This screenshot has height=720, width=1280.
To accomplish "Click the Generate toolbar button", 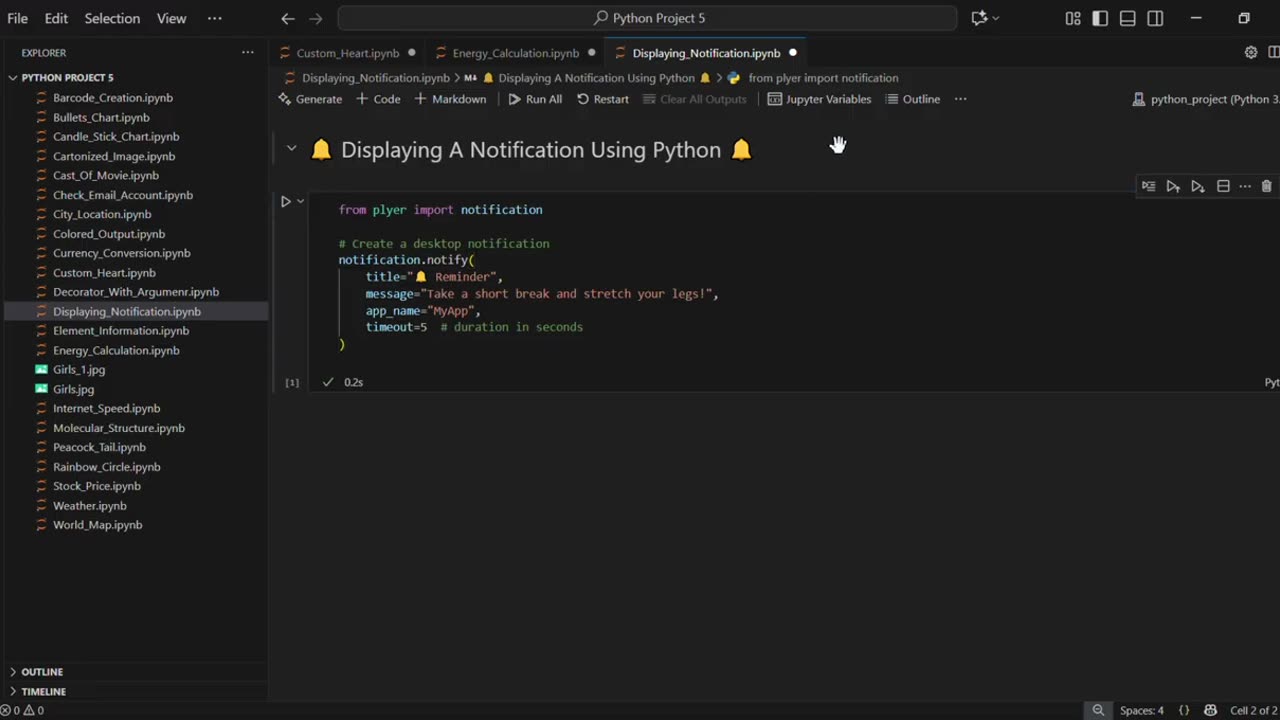I will click(310, 99).
